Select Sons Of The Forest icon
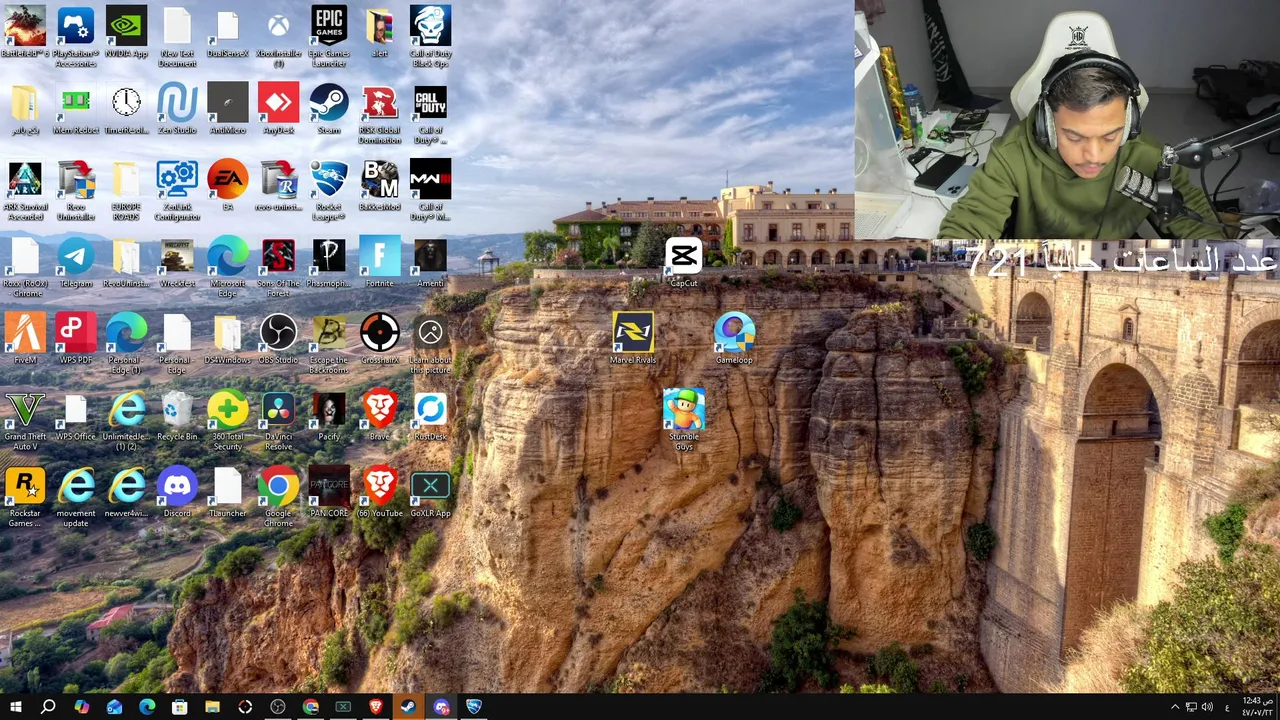Screen dimensions: 1280x720 pos(278,268)
